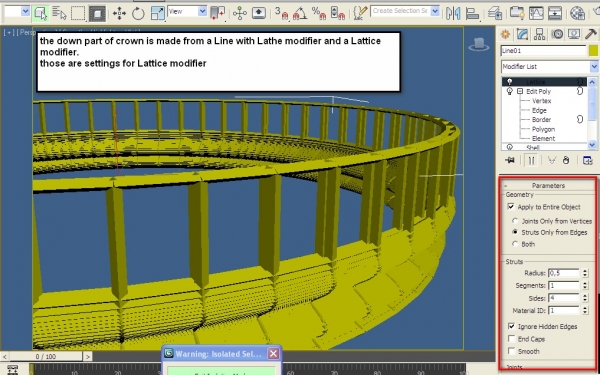Open the Hierarchy panel tab icon
The width and height of the screenshot is (600, 375).
[540, 34]
